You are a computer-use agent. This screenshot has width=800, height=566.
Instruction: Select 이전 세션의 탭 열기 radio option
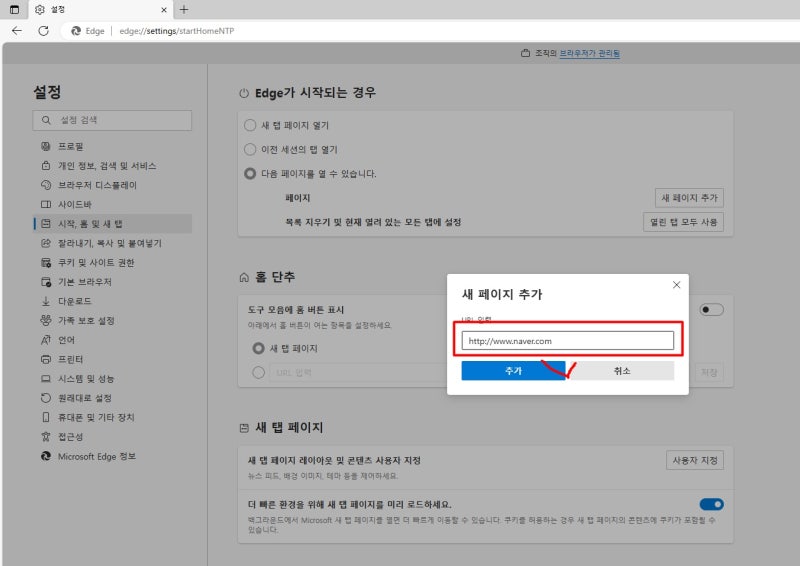pos(250,150)
